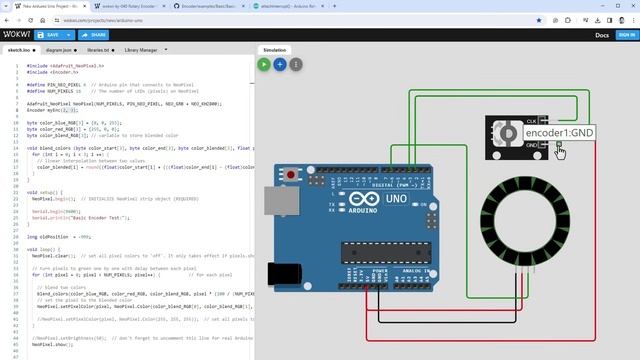This screenshot has width=640, height=360.
Task: Click the SAVE button
Action: click(48, 35)
